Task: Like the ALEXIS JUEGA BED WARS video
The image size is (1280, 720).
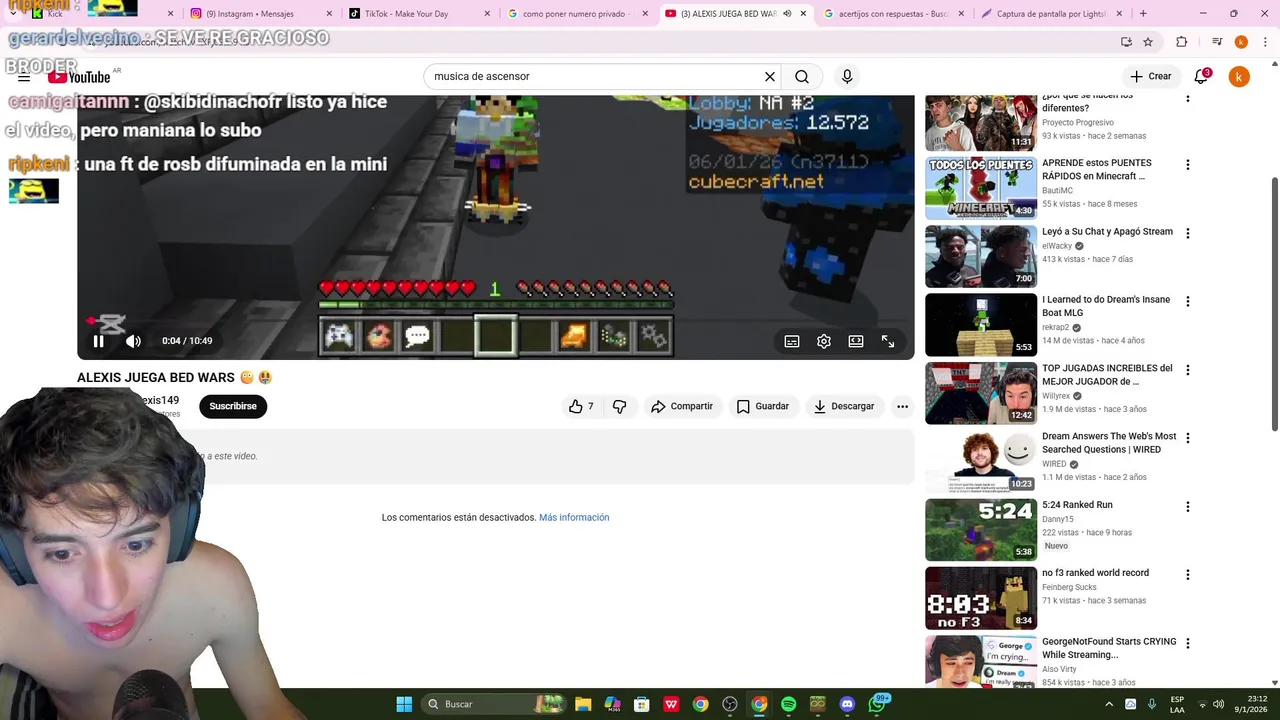Action: click(x=581, y=406)
